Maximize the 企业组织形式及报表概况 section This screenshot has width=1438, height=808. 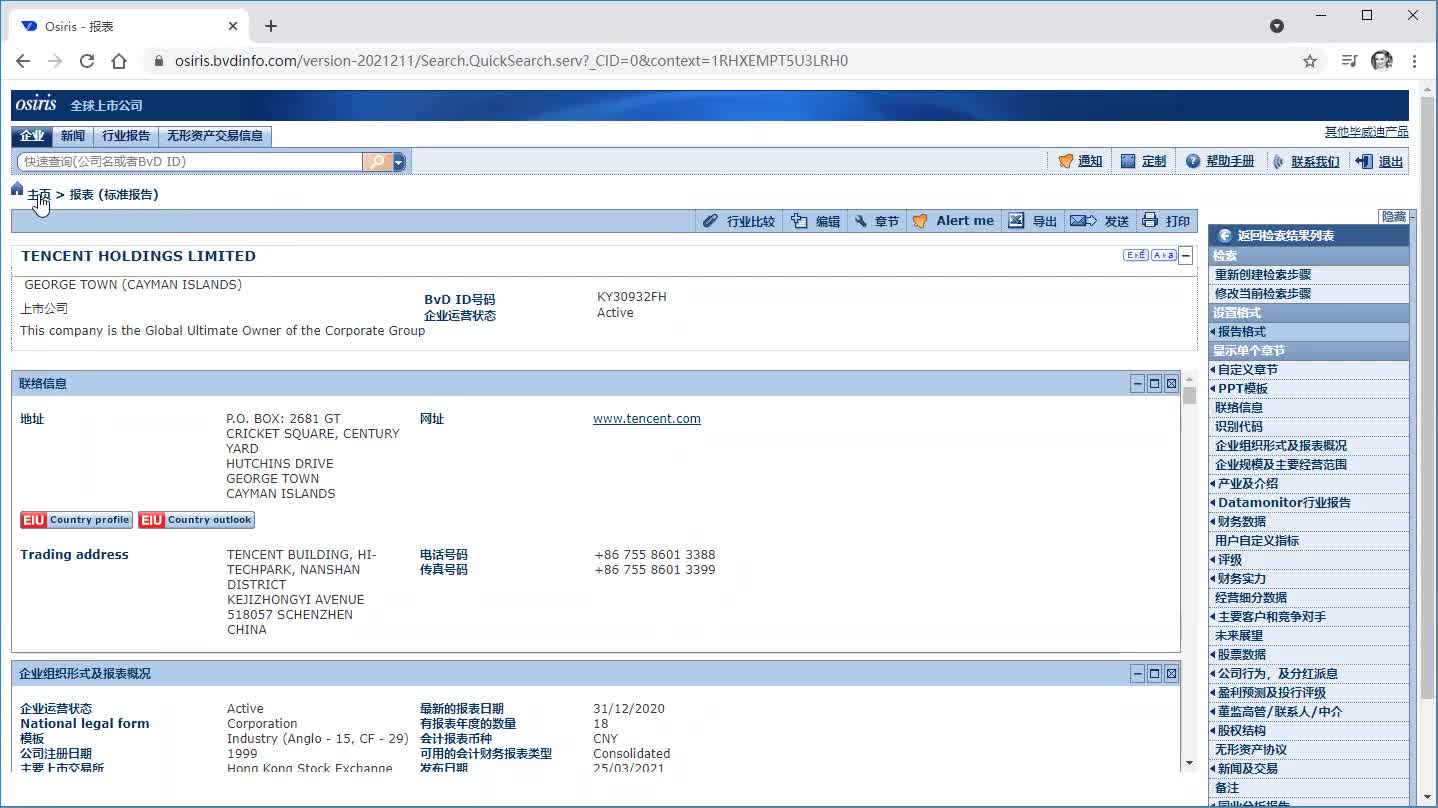(1154, 674)
